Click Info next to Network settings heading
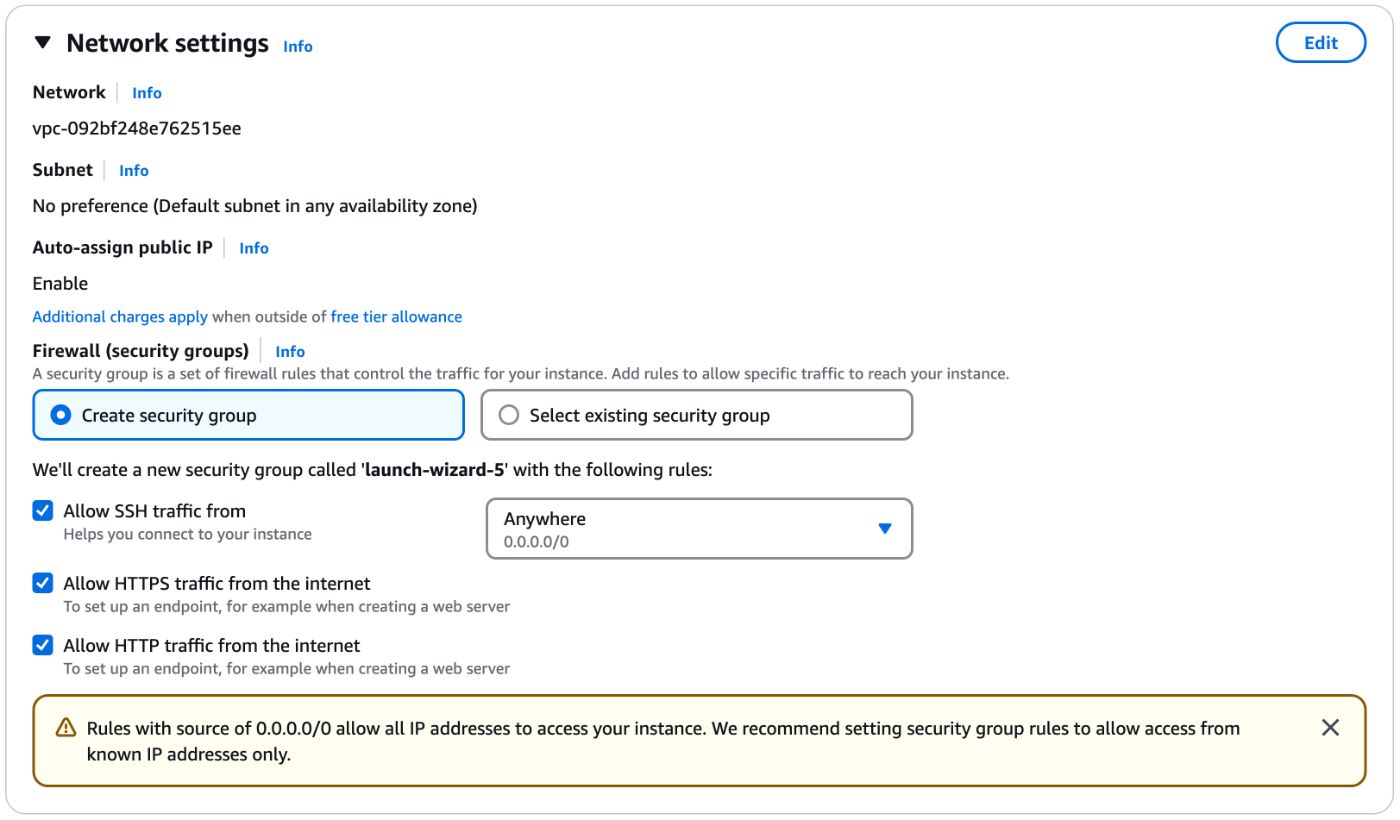The image size is (1400, 820). tap(297, 46)
